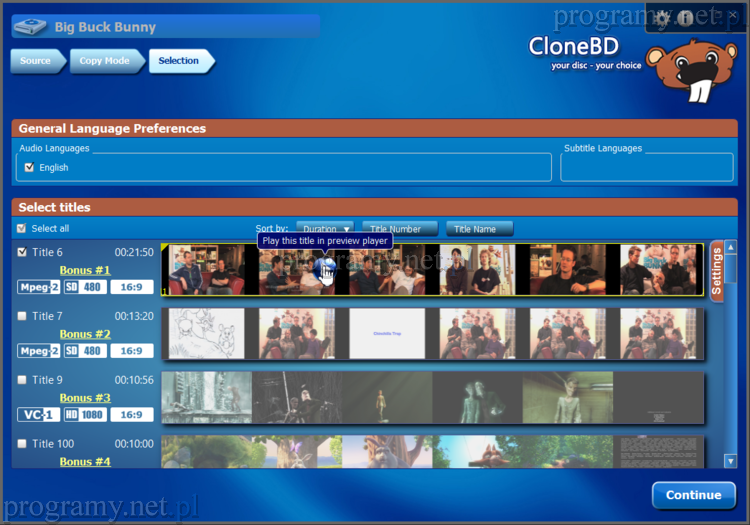The height and width of the screenshot is (525, 750).
Task: Uncheck the English audio language checkbox
Action: [x=29, y=167]
